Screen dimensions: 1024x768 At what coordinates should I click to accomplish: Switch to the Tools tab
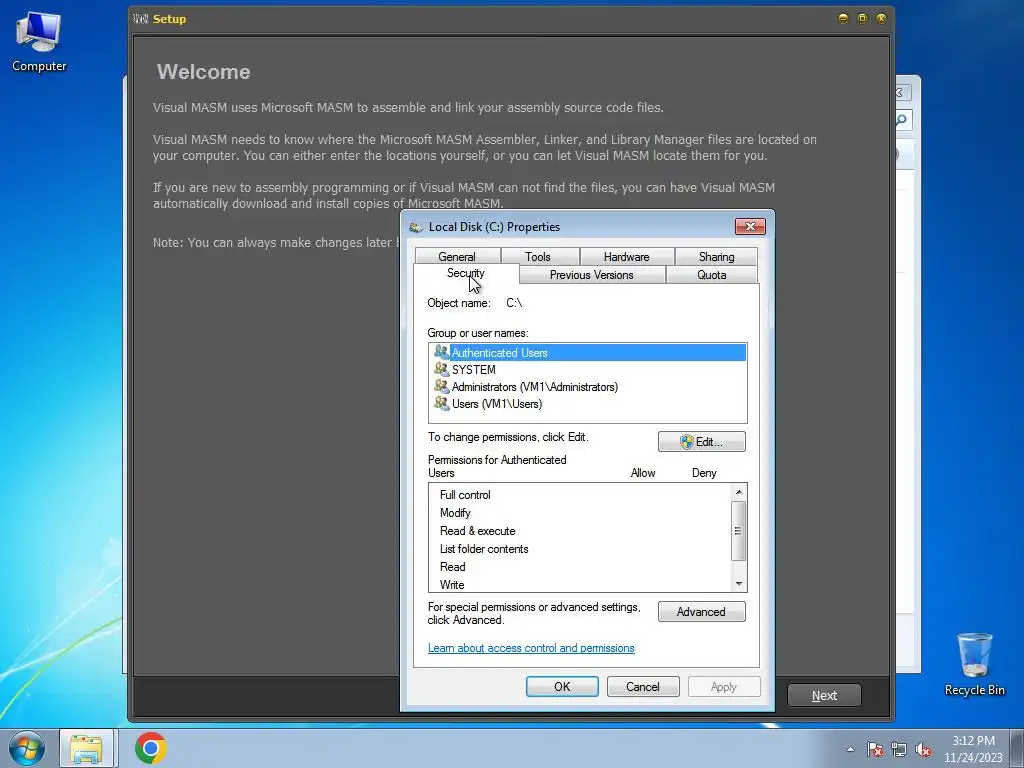click(x=538, y=257)
